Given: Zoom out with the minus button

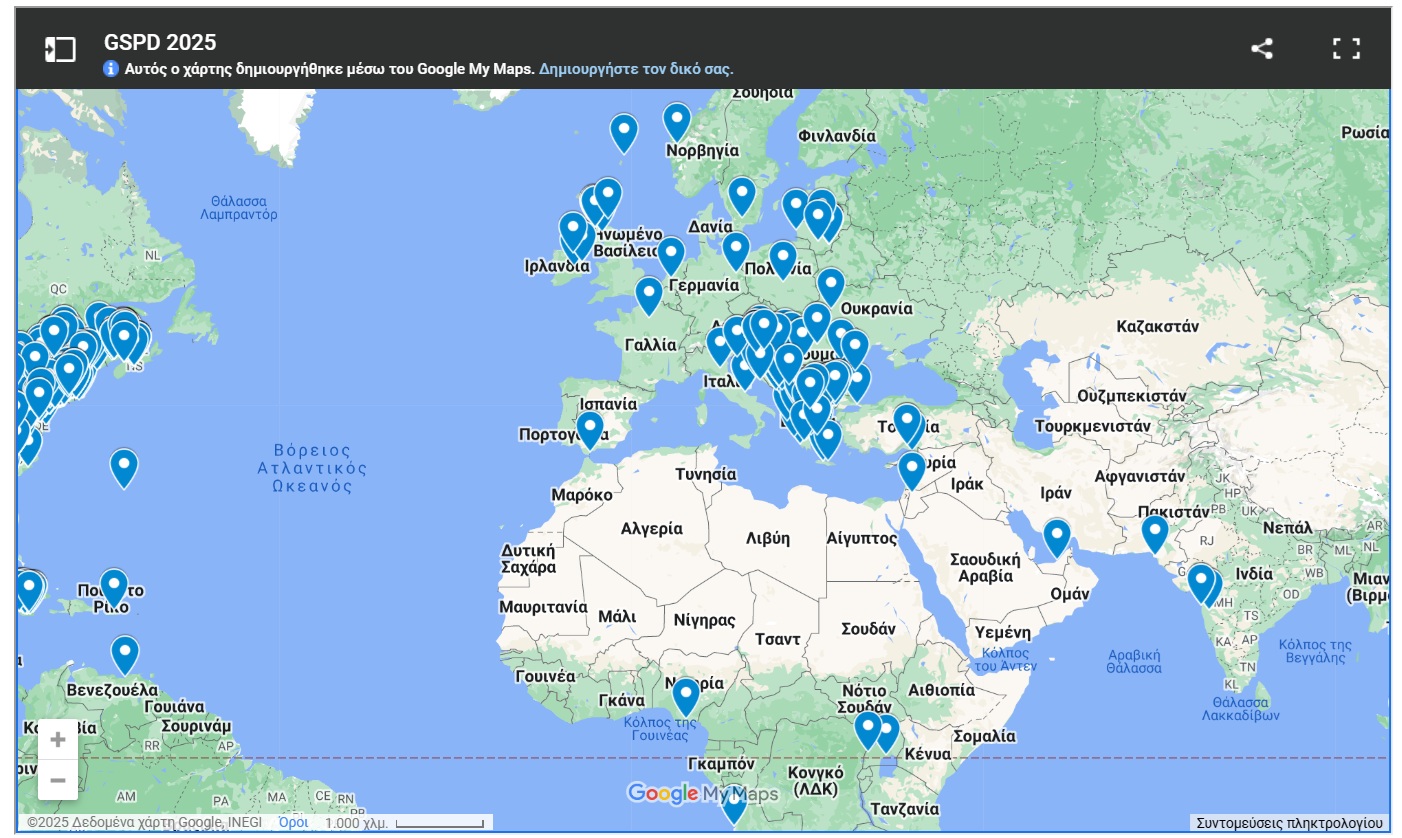Looking at the screenshot, I should click(58, 780).
